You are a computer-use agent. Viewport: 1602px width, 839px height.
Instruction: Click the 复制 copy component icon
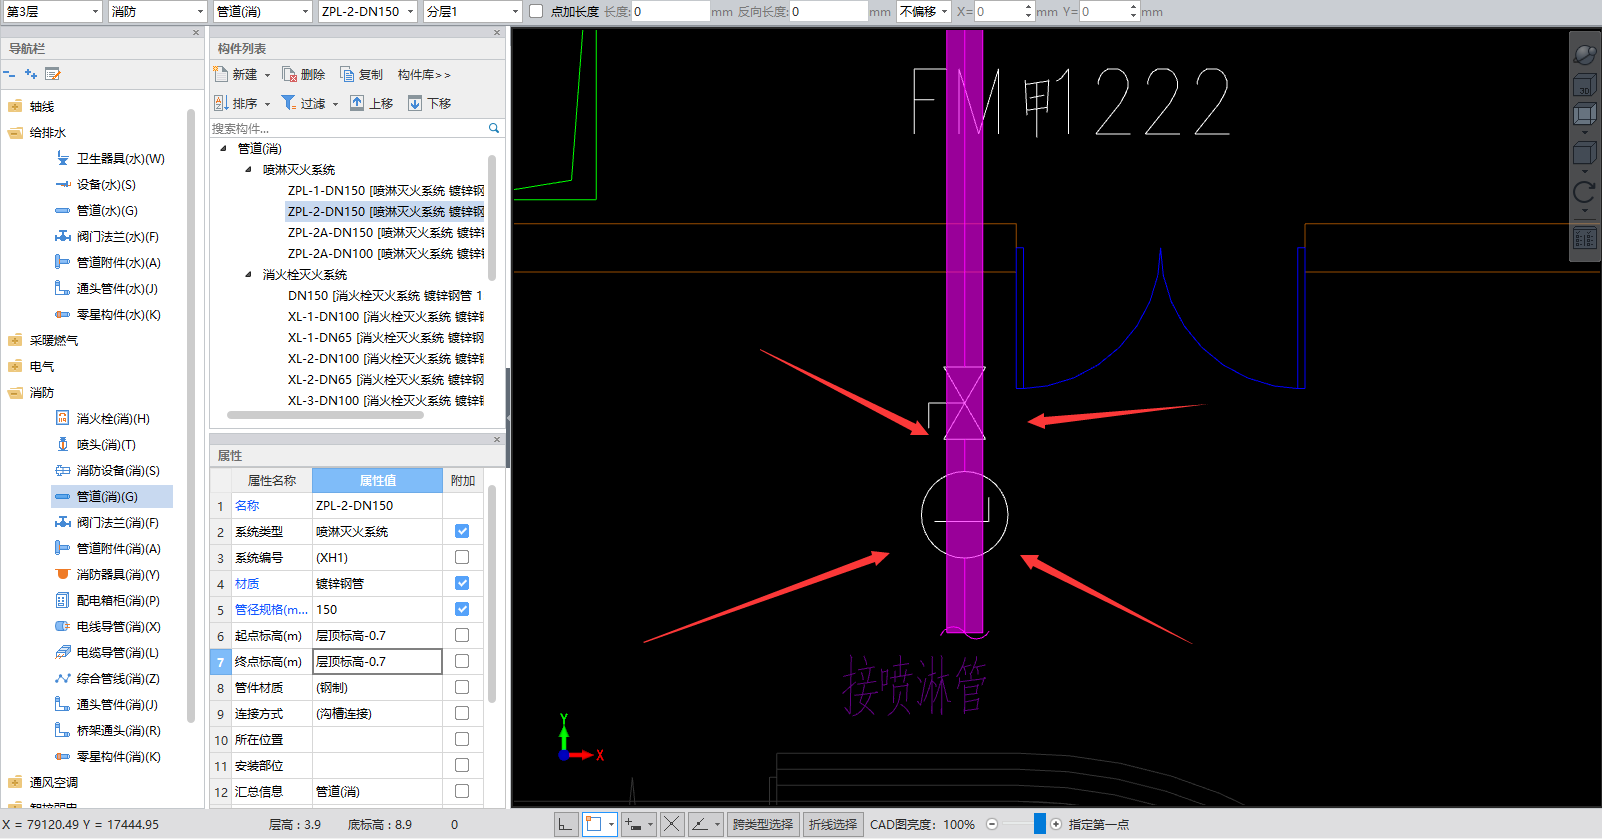(347, 75)
